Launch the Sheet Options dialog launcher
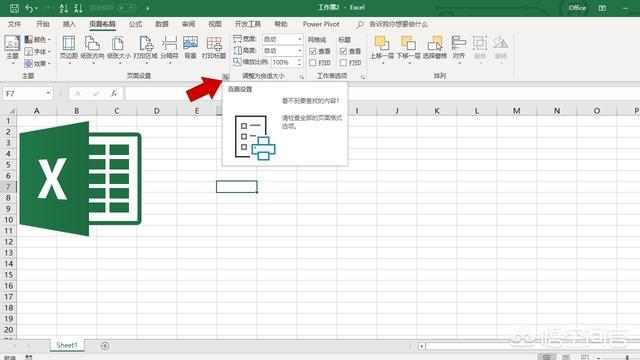Screen dimensions: 640x360 click(362, 77)
